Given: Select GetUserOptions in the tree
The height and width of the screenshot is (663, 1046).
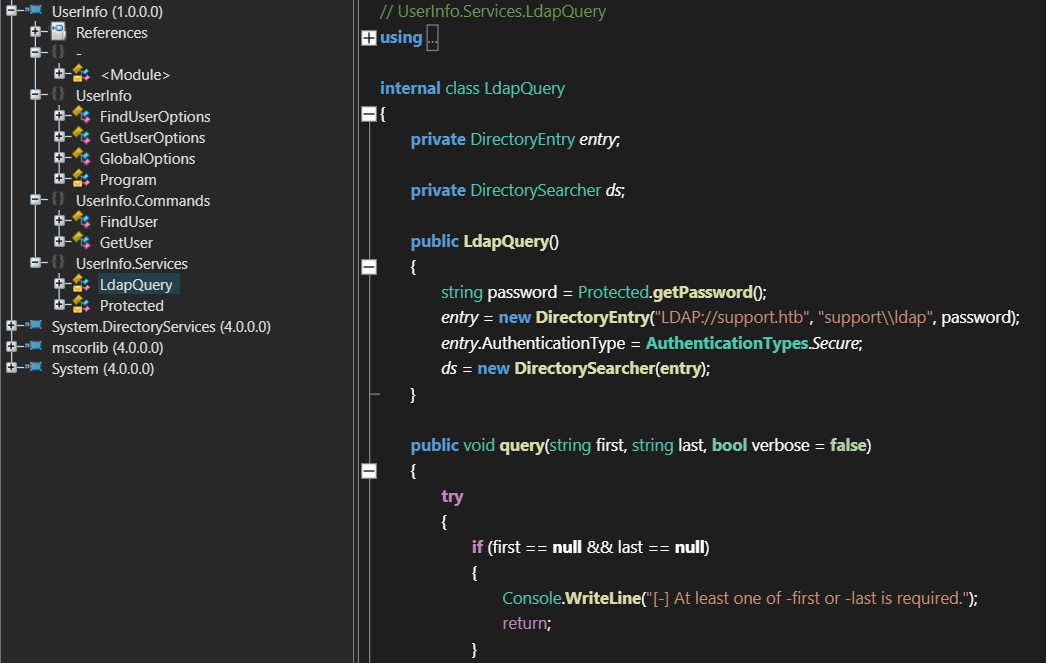Looking at the screenshot, I should click(152, 137).
